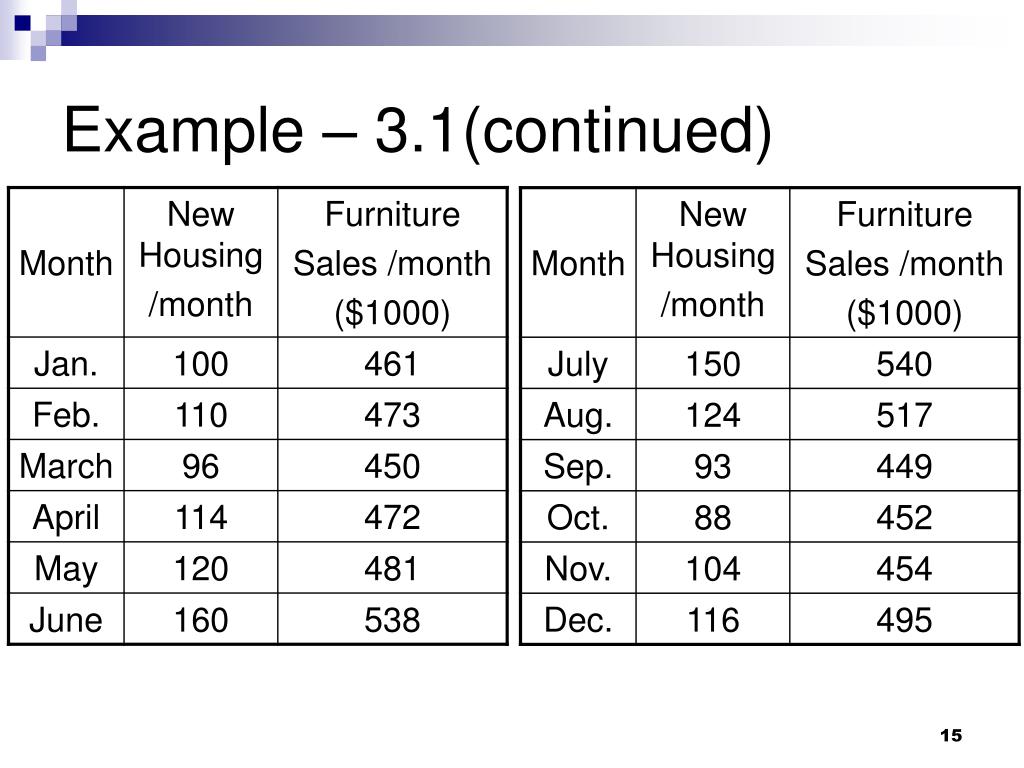Image resolution: width=1024 pixels, height=768 pixels.
Task: Select the "Jan." month cell
Action: coord(66,364)
